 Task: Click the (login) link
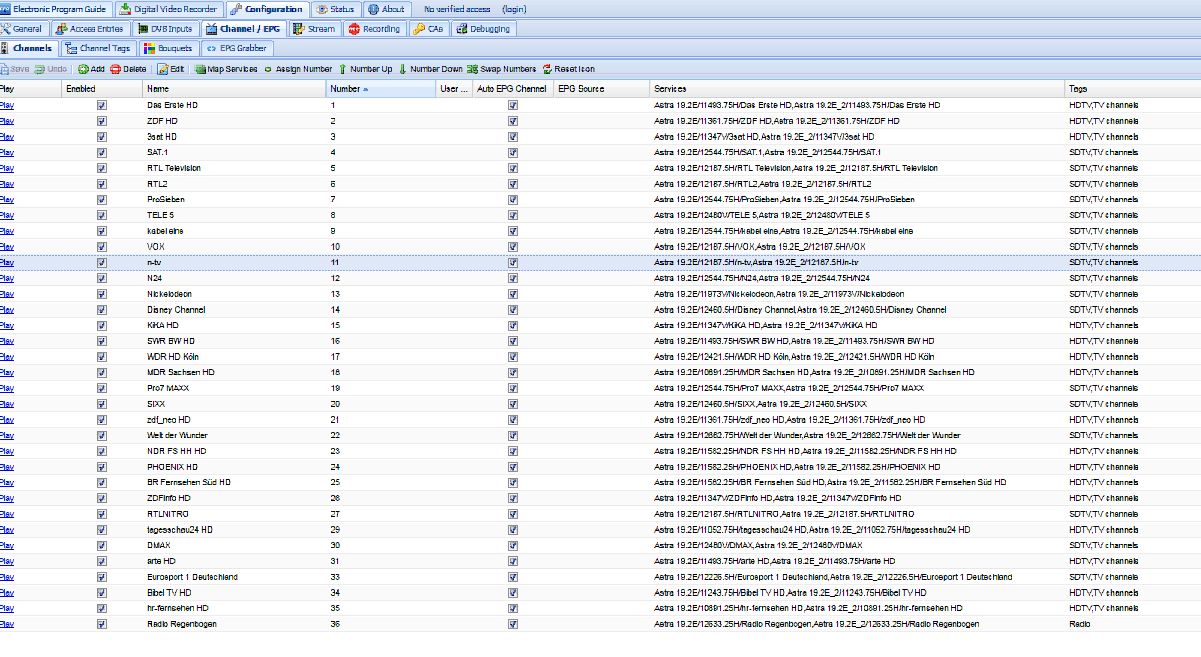click(x=516, y=9)
